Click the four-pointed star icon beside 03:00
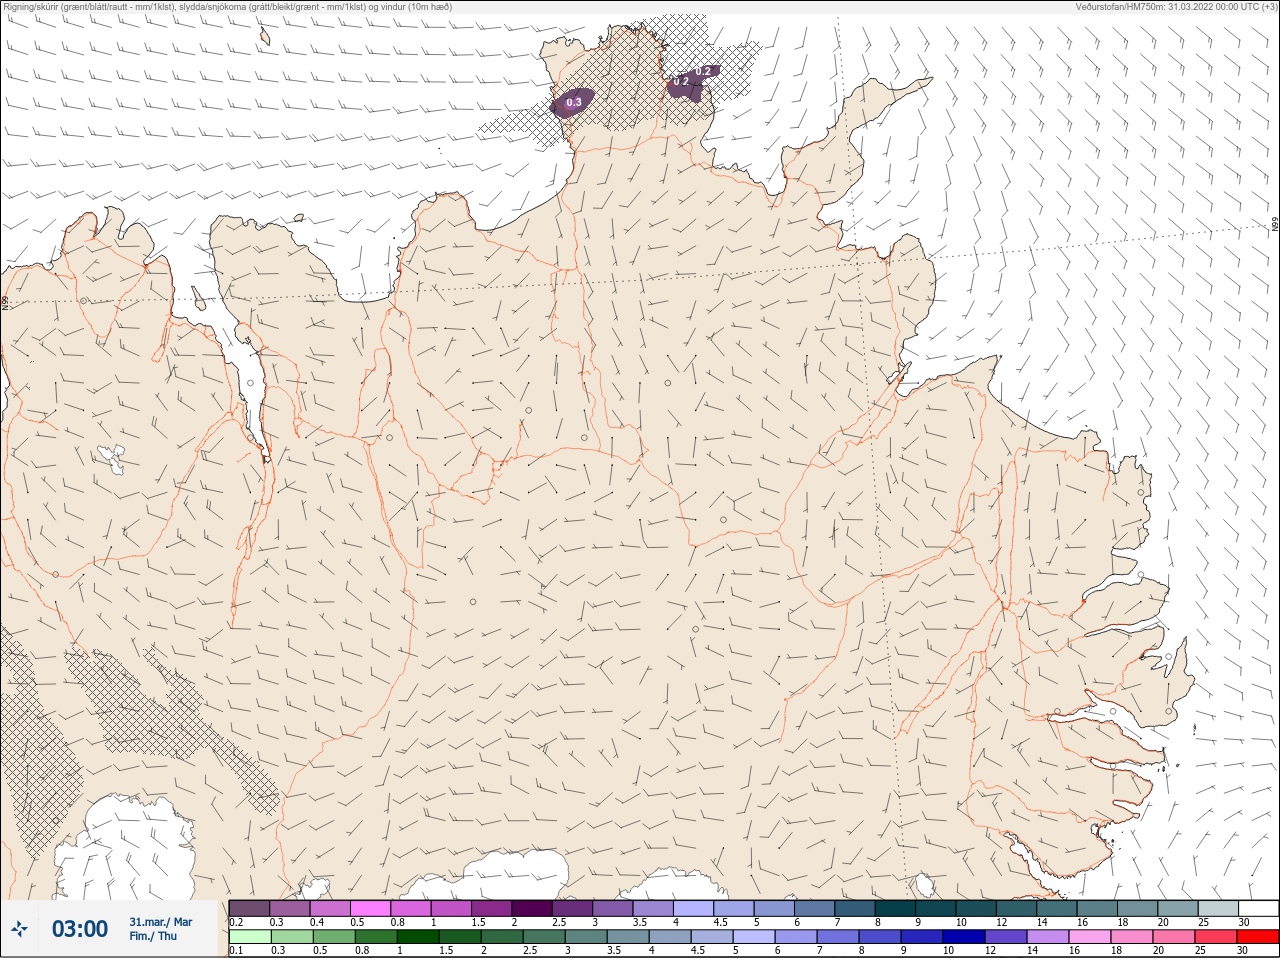This screenshot has width=1280, height=958. 20,929
